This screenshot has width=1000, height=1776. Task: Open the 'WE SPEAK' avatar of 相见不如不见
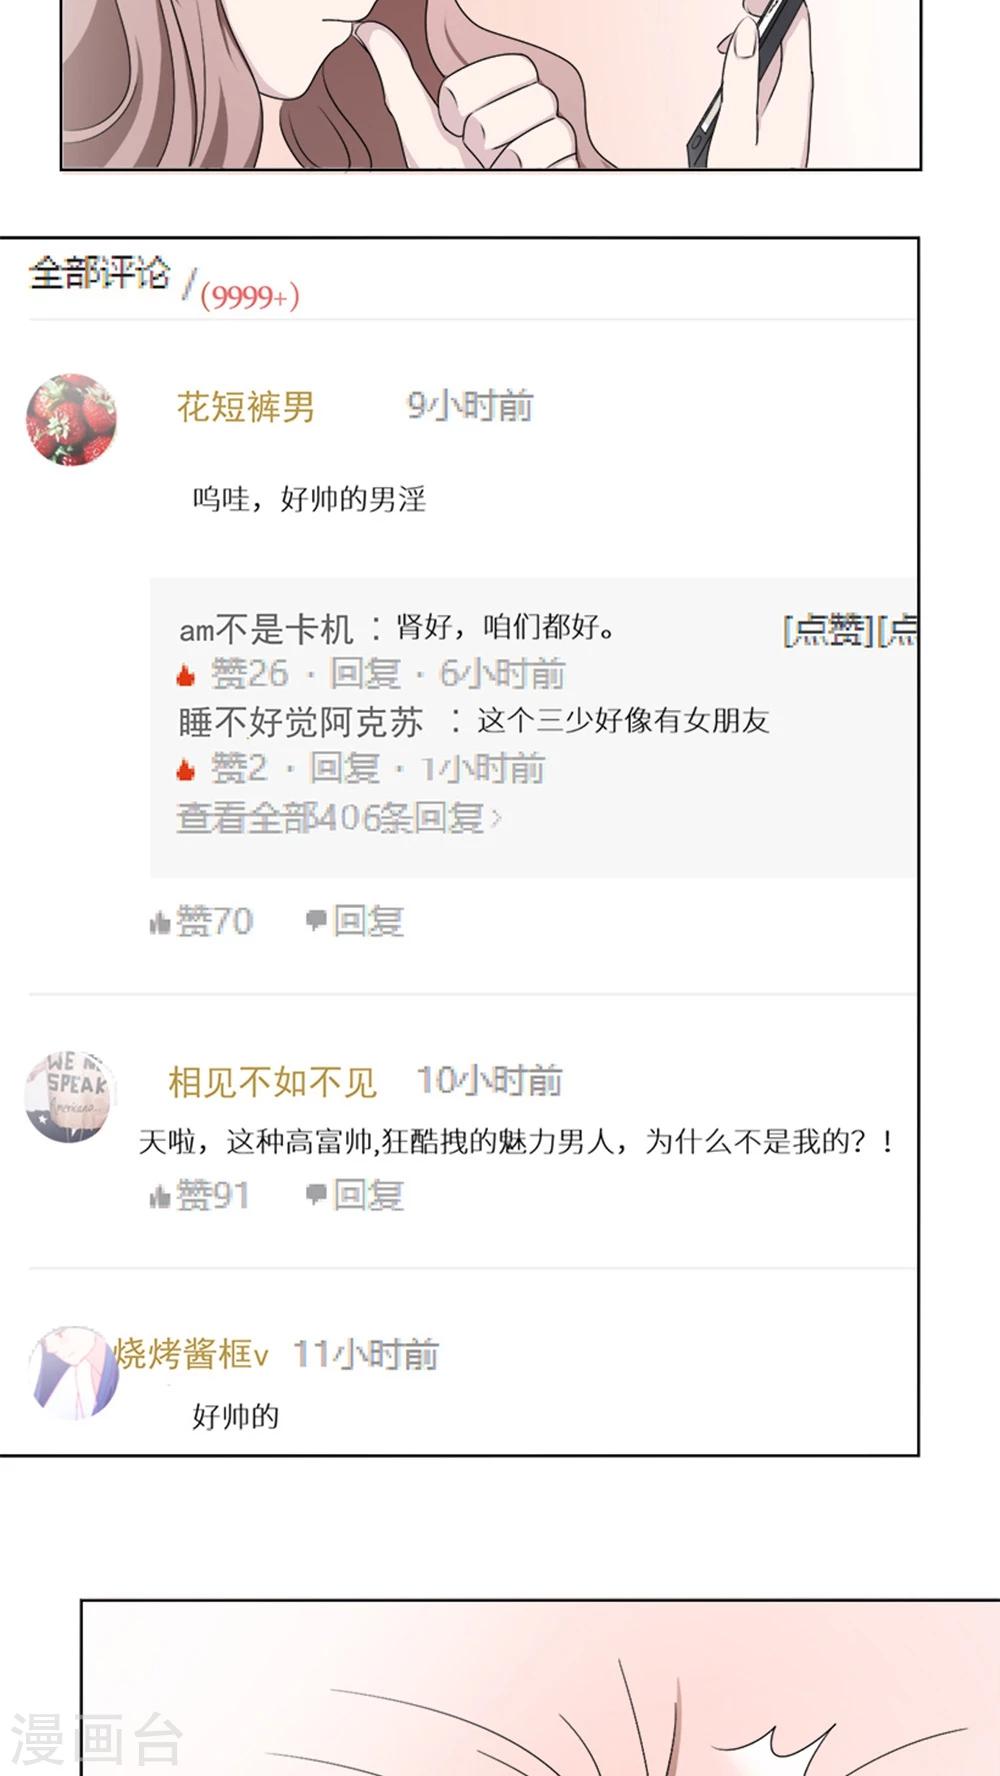(69, 1096)
